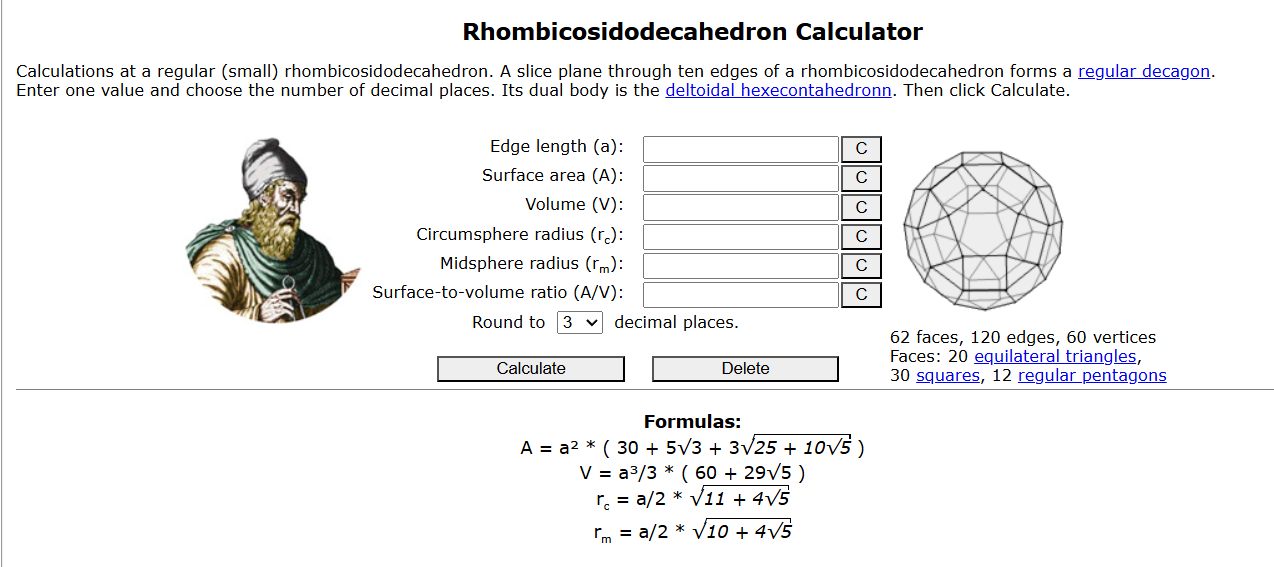
Task: Open the regular decagon link
Action: tap(1144, 72)
